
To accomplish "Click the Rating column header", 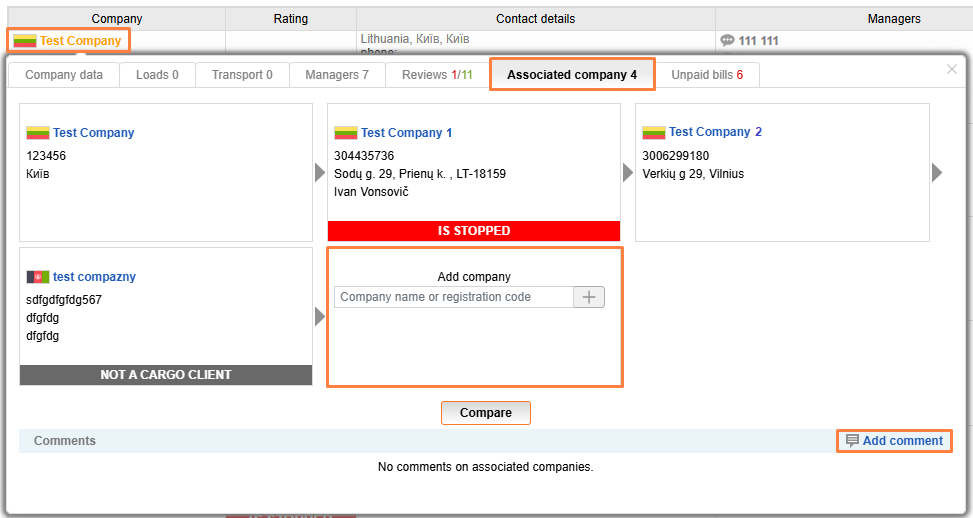I will pyautogui.click(x=291, y=19).
